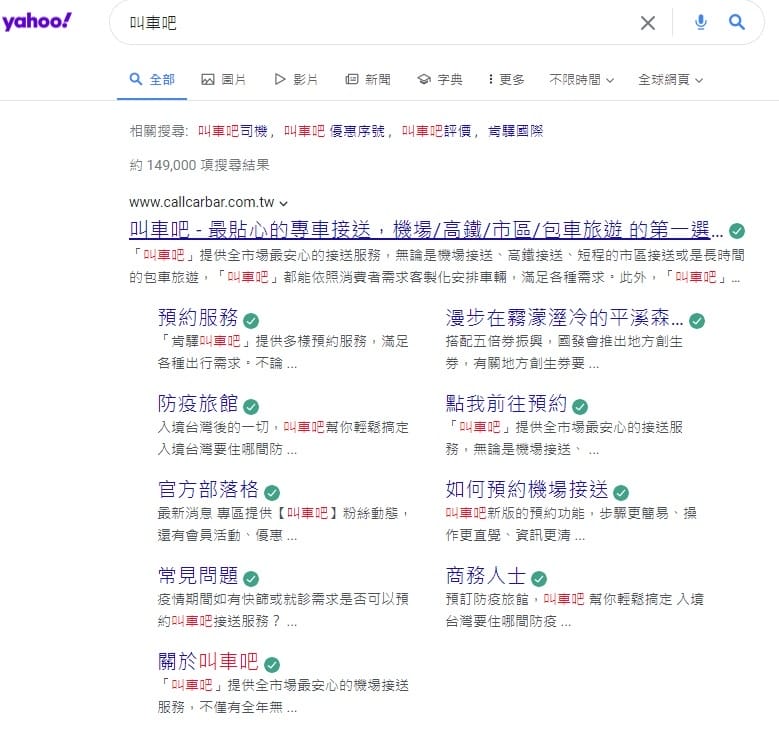Image resolution: width=779 pixels, height=750 pixels.
Task: Click verified checkmark beside 關於叫車吧
Action: click(272, 665)
